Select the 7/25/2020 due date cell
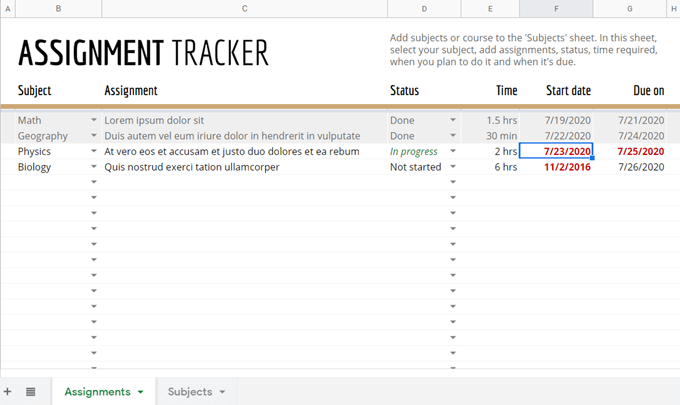Screen dimensions: 680x405 point(630,151)
